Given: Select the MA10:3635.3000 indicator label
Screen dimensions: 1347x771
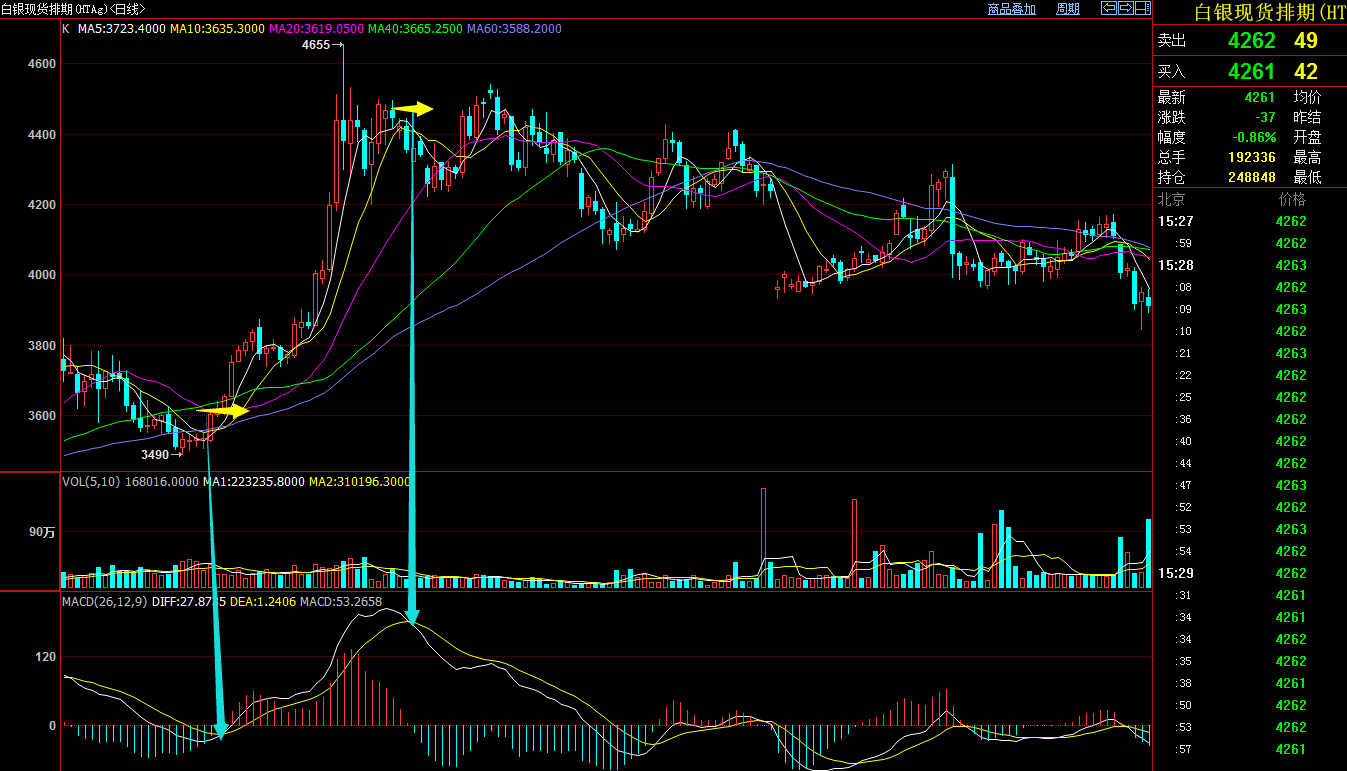Looking at the screenshot, I should (x=217, y=29).
